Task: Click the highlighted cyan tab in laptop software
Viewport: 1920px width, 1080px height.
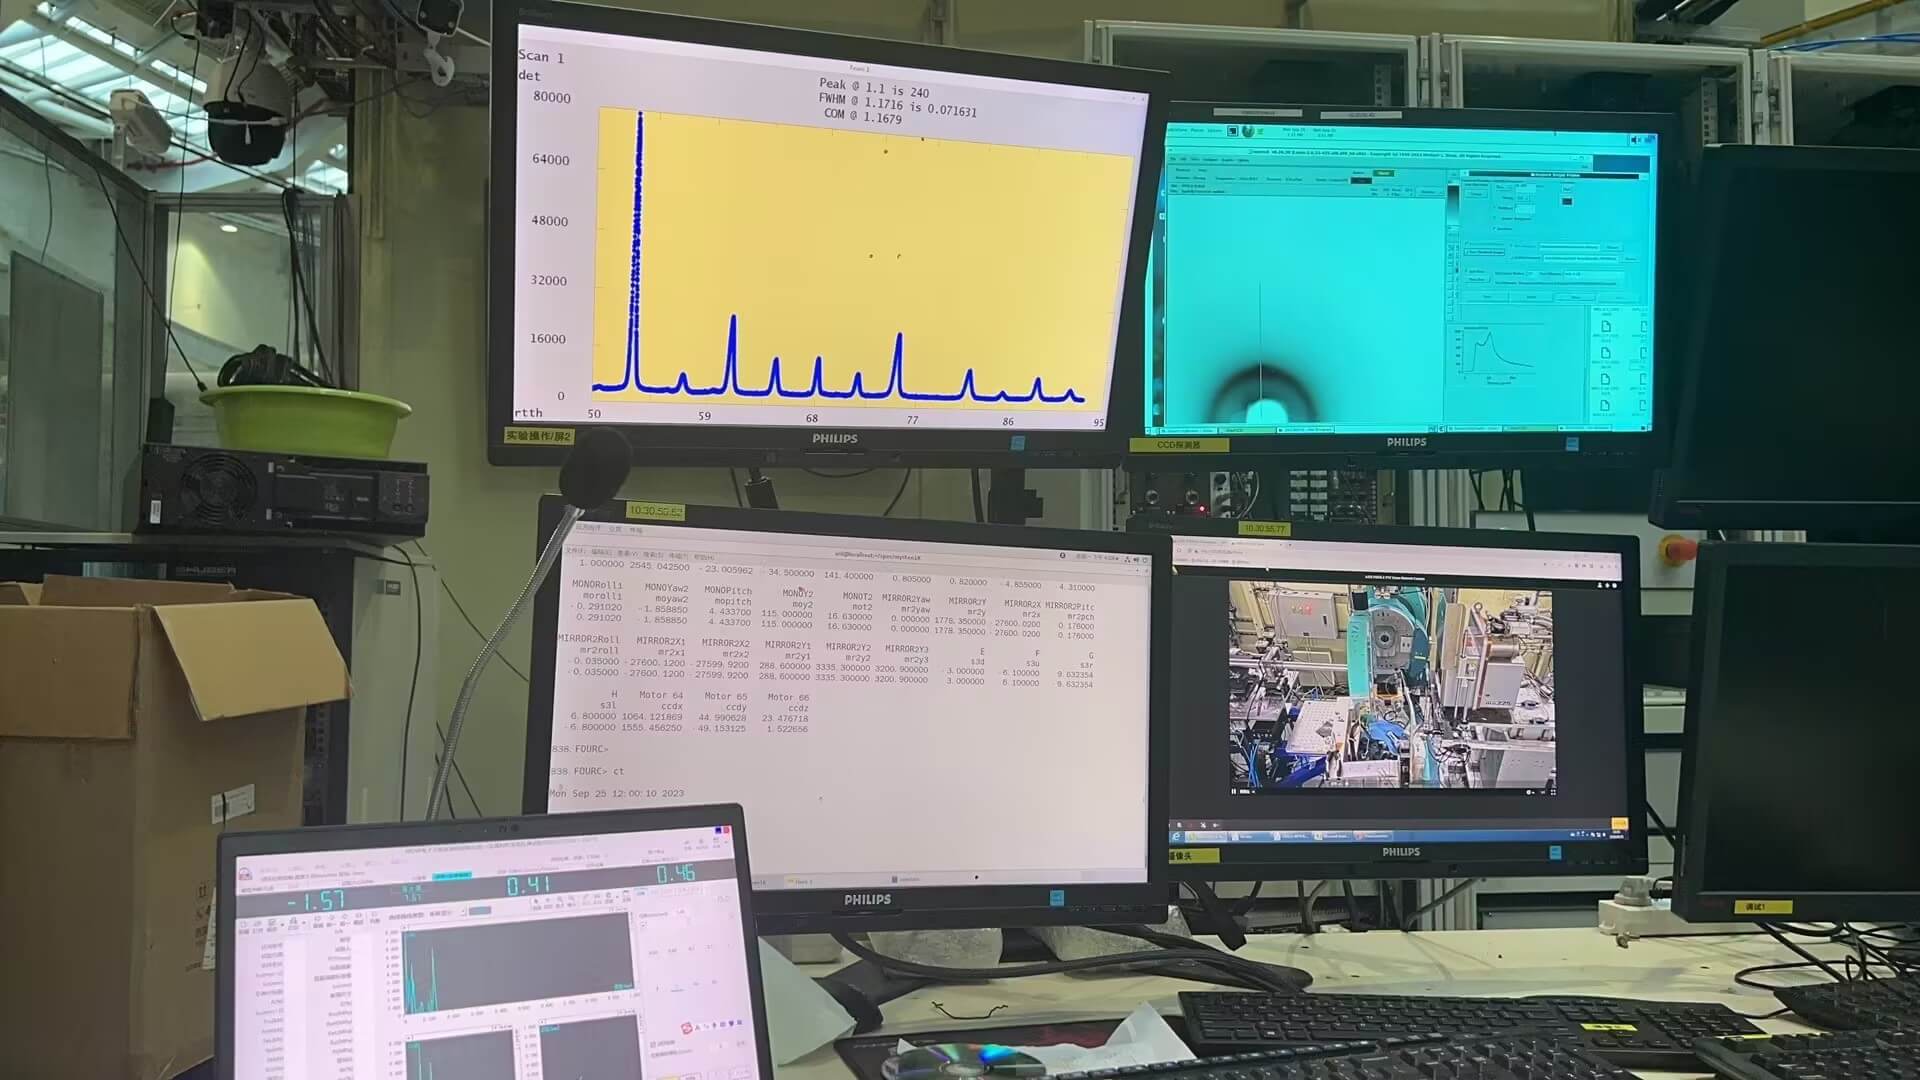Action: point(452,876)
